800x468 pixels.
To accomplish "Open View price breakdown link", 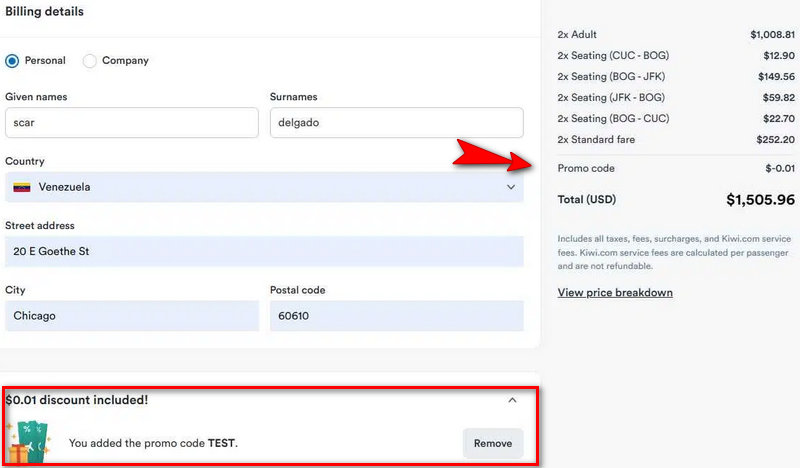I will point(615,293).
